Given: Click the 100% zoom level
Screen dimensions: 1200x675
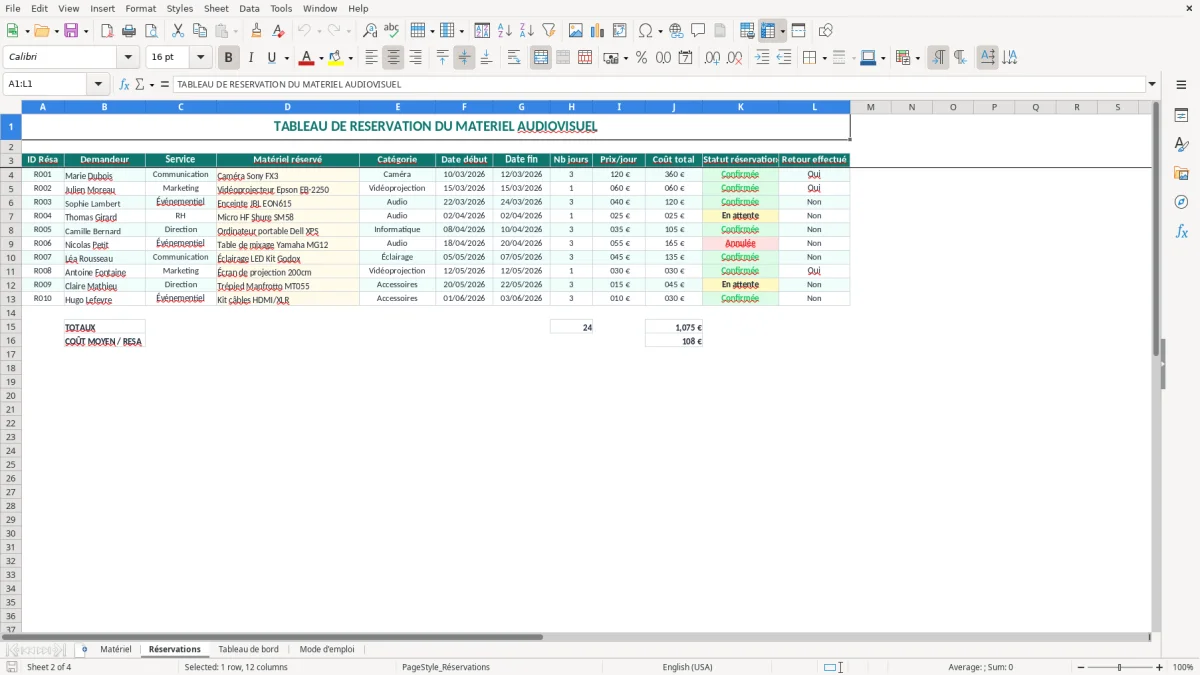Looking at the screenshot, I should (x=1183, y=667).
